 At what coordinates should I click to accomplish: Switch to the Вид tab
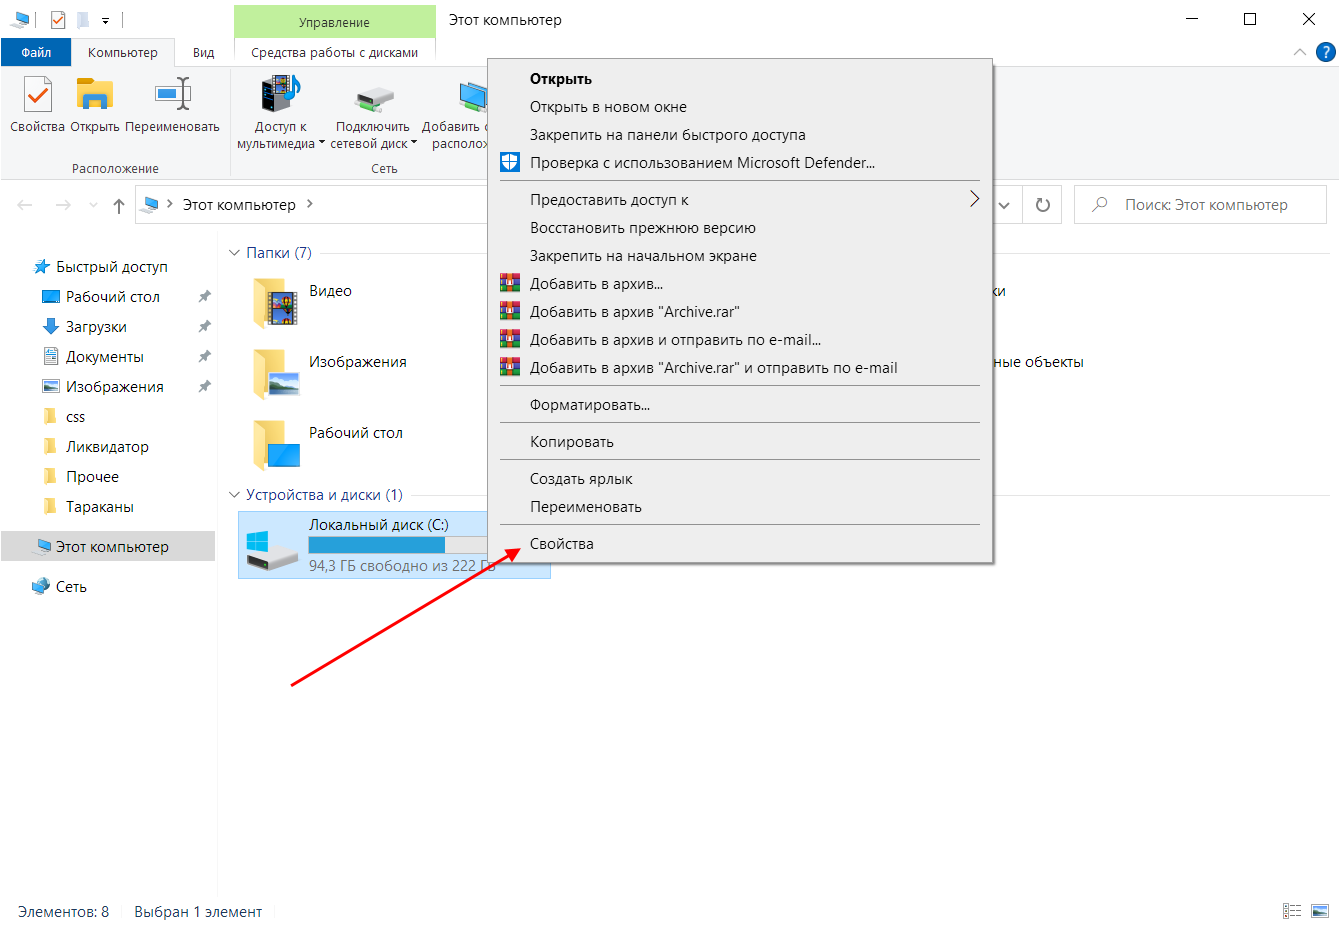[x=203, y=53]
